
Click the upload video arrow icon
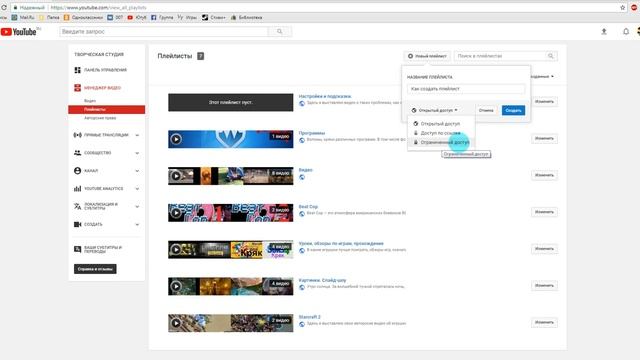(604, 31)
